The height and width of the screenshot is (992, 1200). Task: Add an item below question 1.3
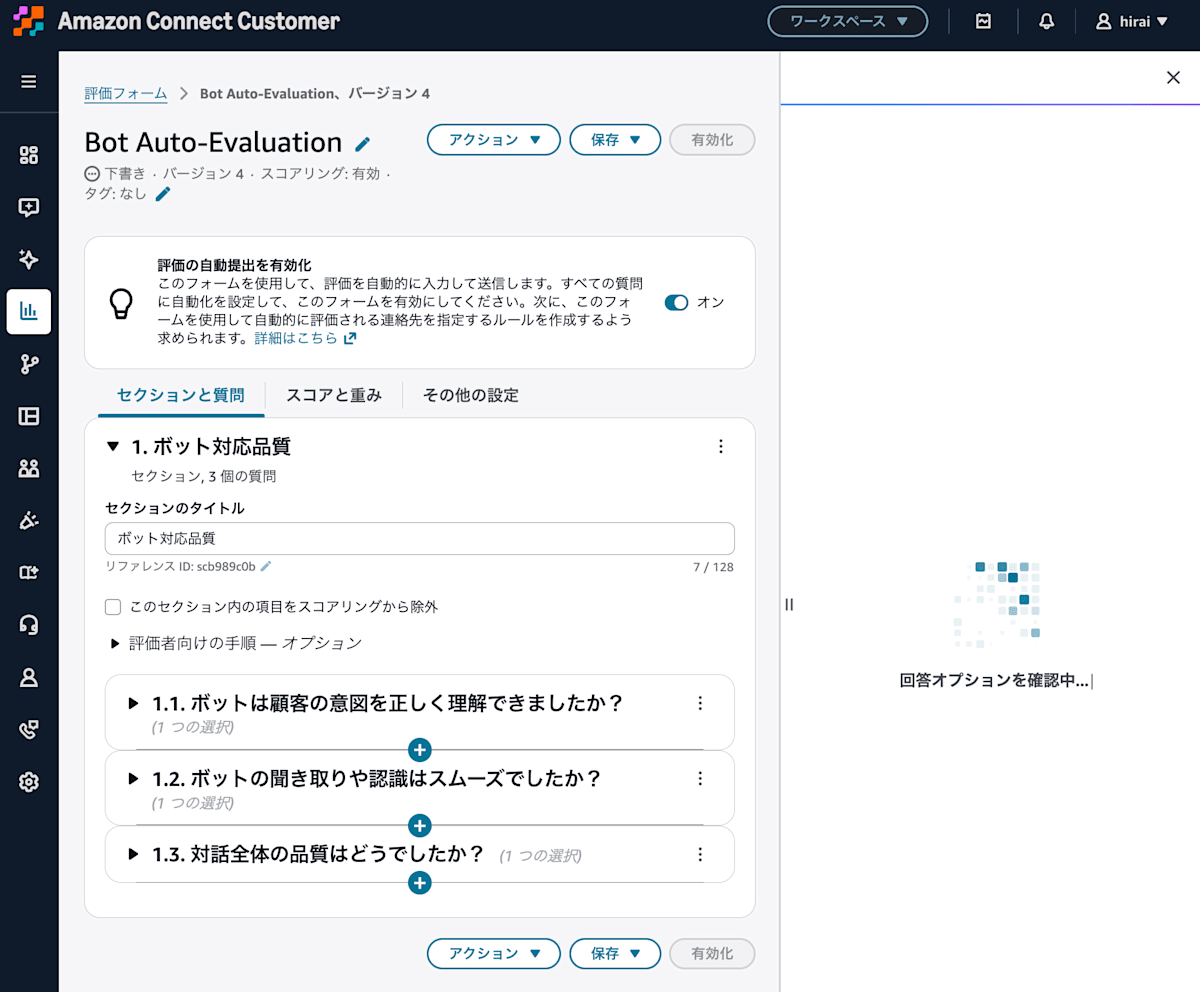[420, 883]
